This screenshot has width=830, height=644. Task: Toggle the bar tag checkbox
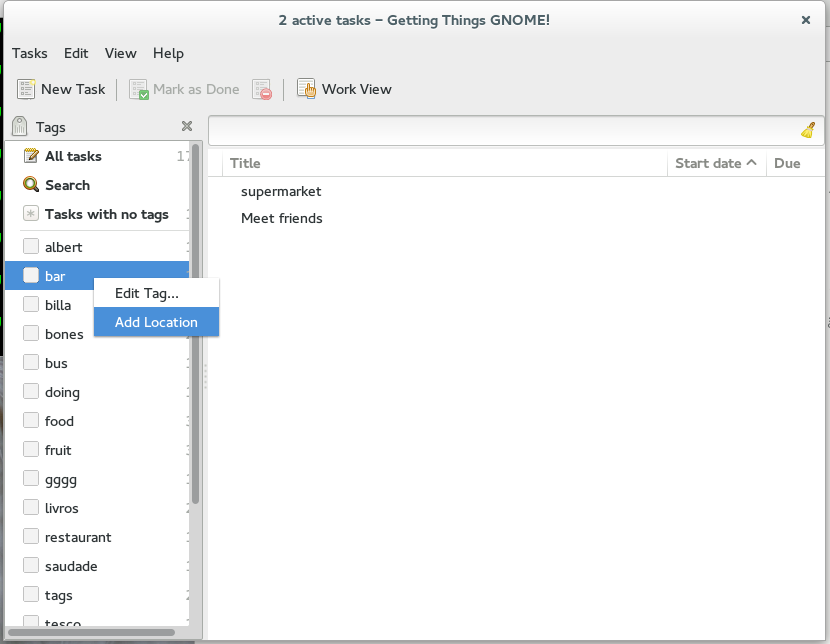(31, 275)
